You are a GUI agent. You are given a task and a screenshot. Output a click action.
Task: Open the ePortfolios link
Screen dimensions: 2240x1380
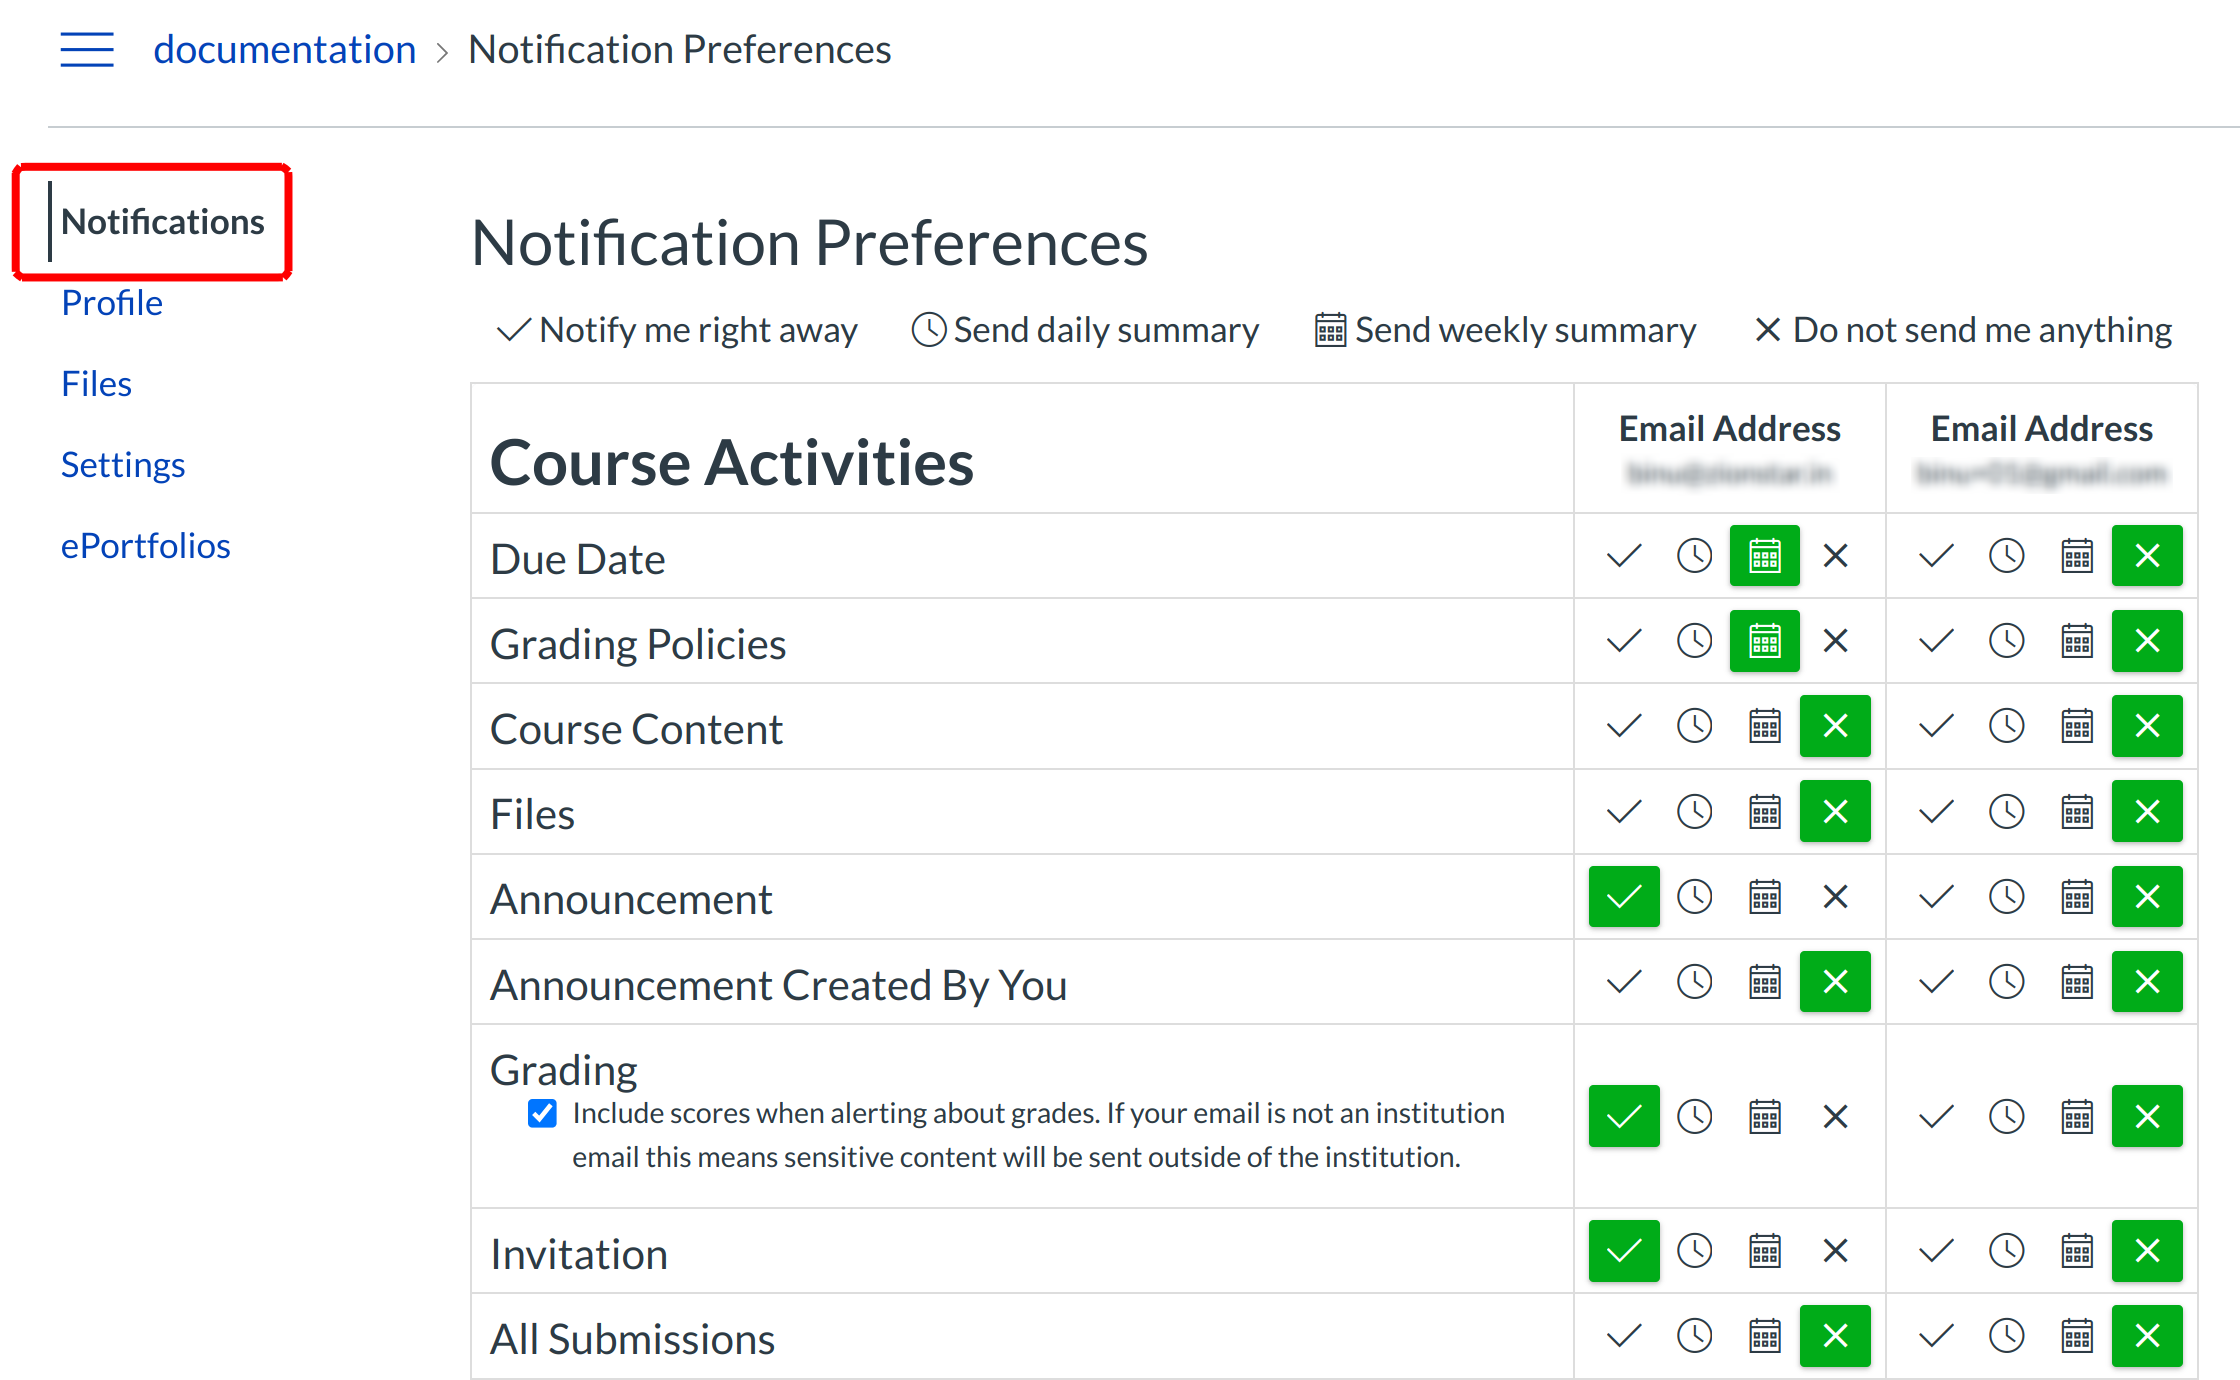[x=145, y=546]
